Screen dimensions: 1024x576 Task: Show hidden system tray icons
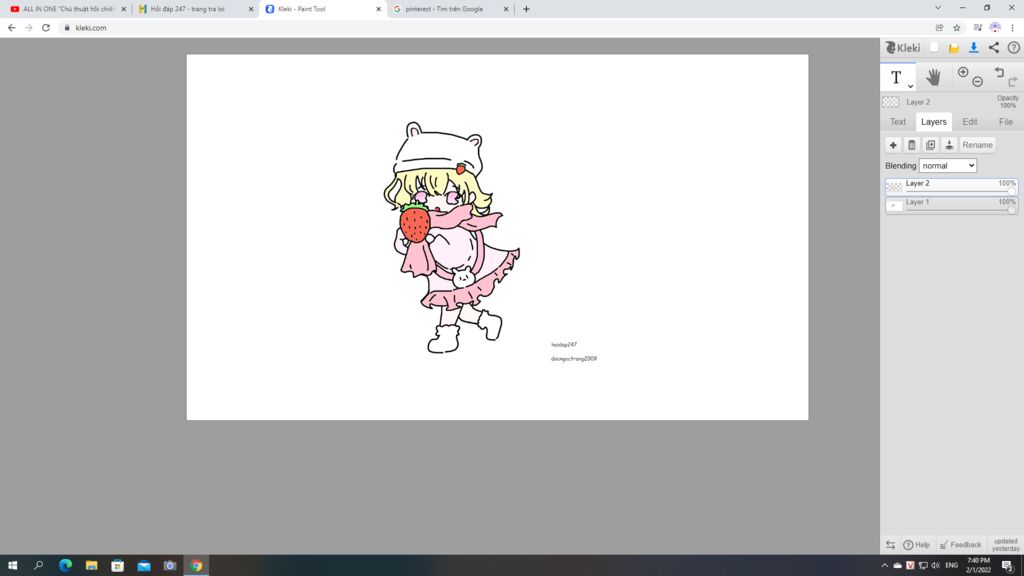[x=884, y=566]
